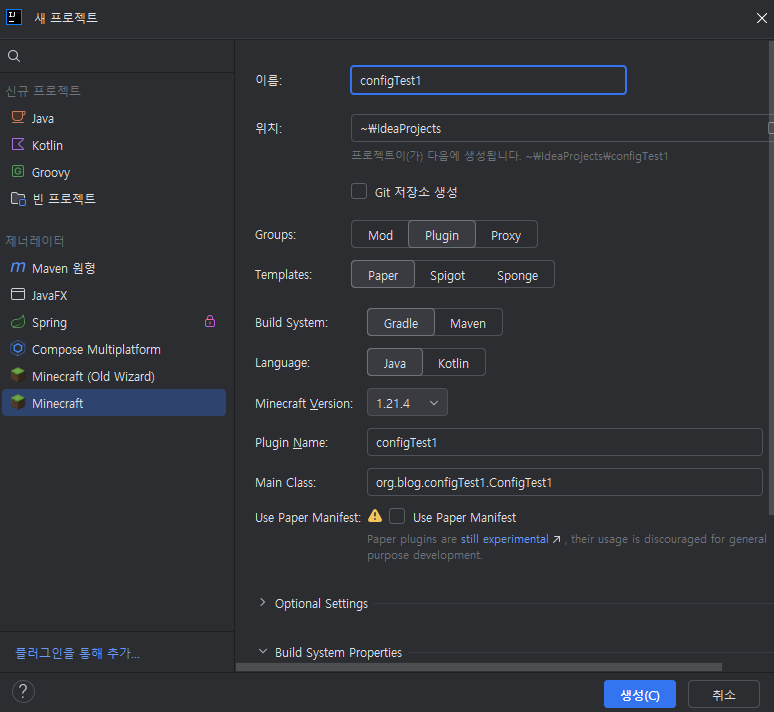Click the sidebar search field
774x712 pixels.
[117, 56]
